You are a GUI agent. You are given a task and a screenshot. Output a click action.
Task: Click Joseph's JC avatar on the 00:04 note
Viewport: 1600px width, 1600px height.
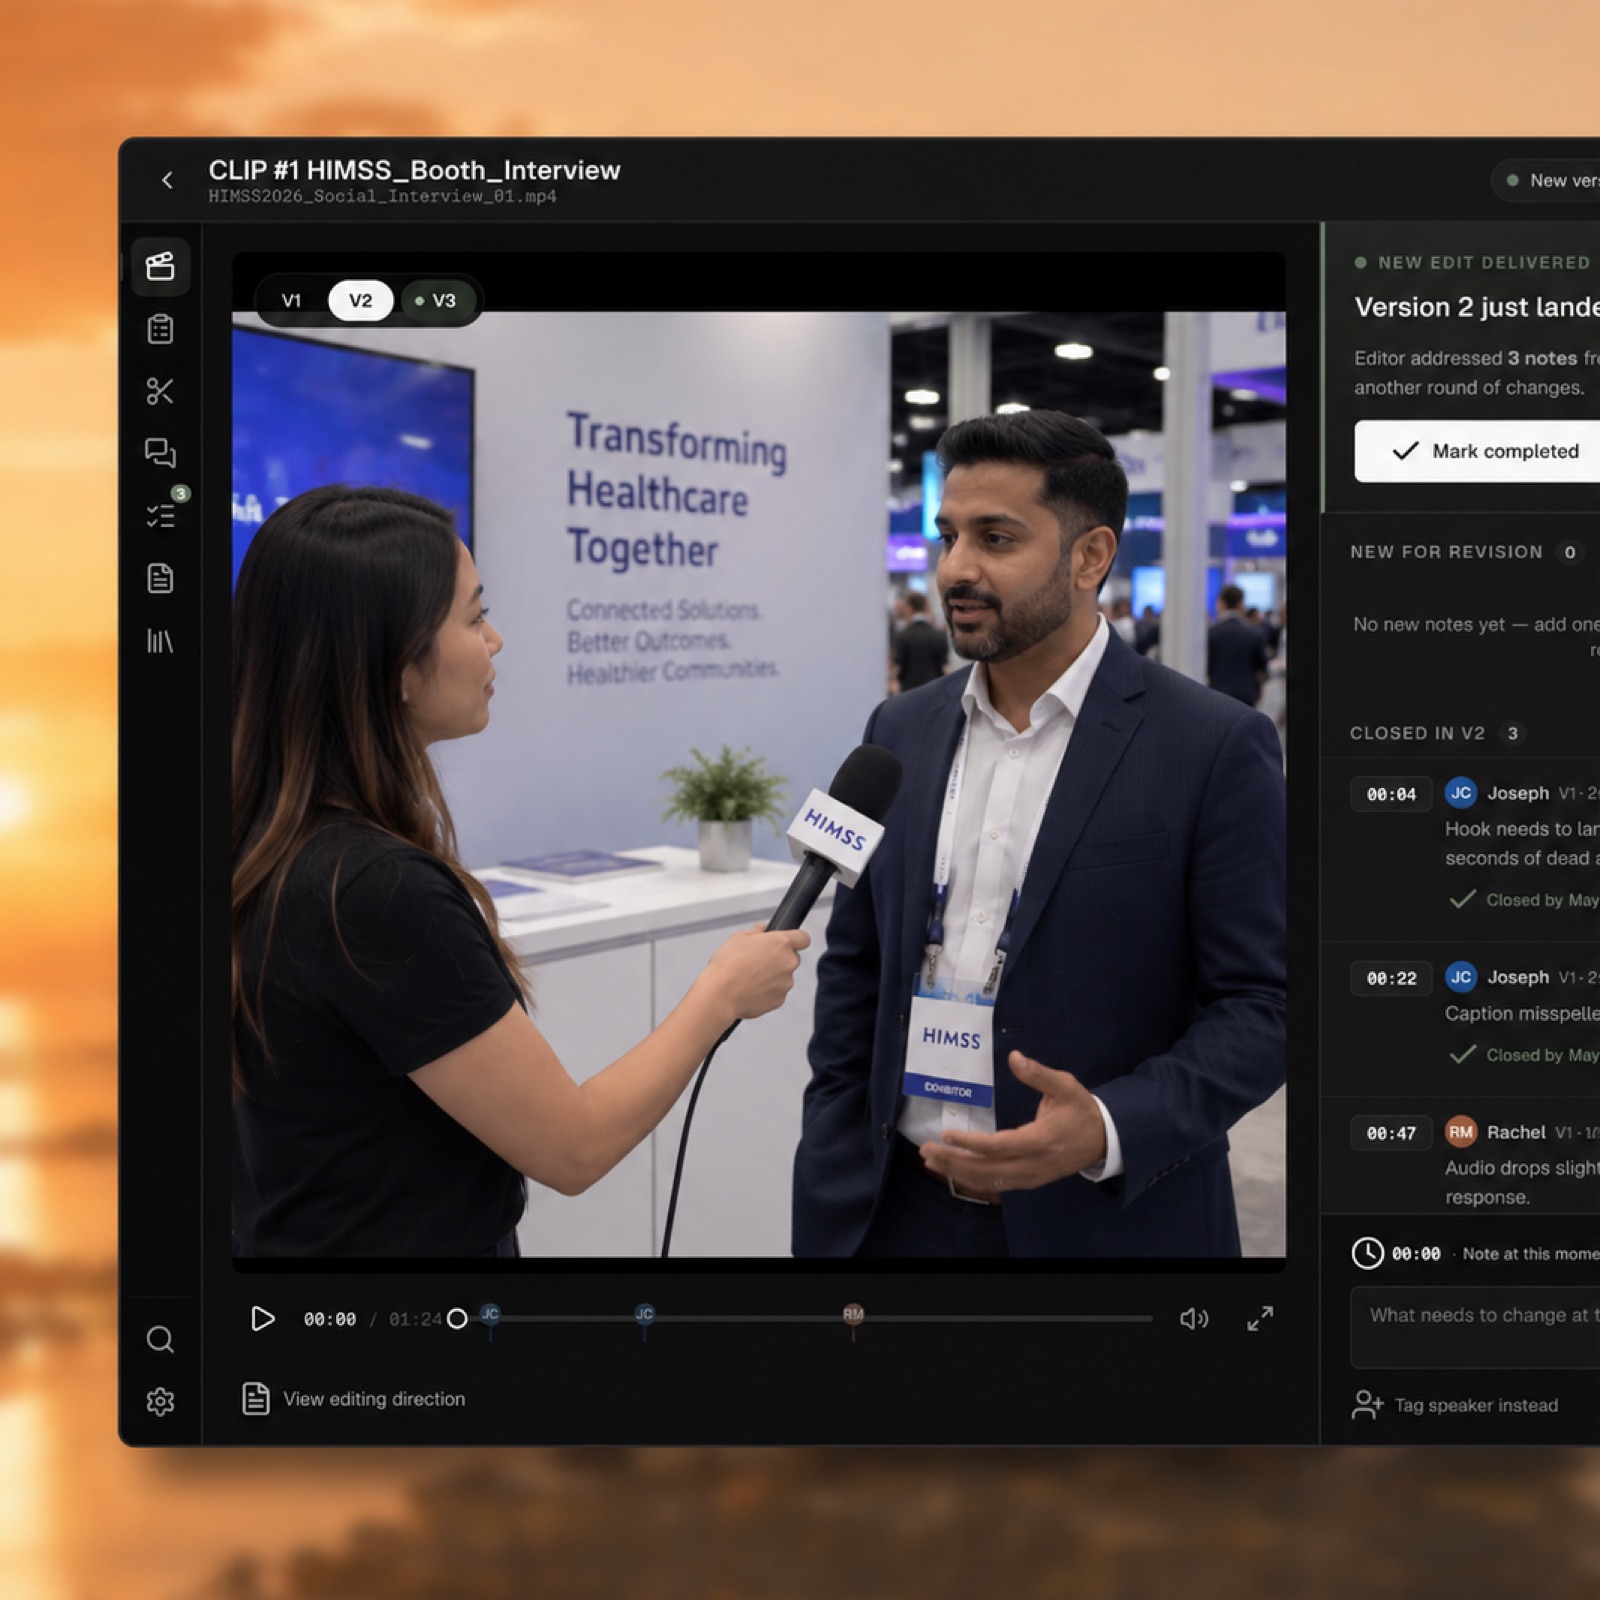[1461, 793]
